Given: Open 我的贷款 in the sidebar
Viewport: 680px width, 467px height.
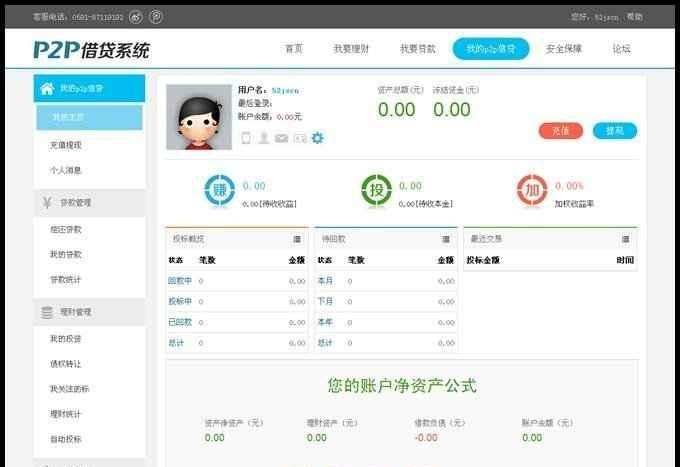Looking at the screenshot, I should [66, 254].
